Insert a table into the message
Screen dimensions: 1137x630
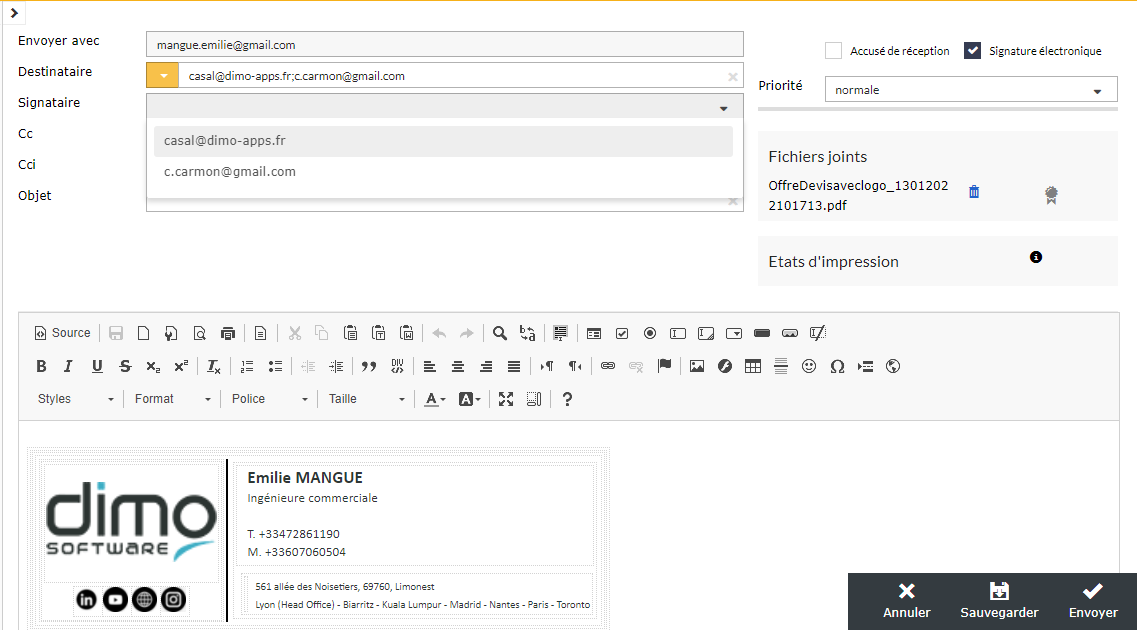(753, 367)
